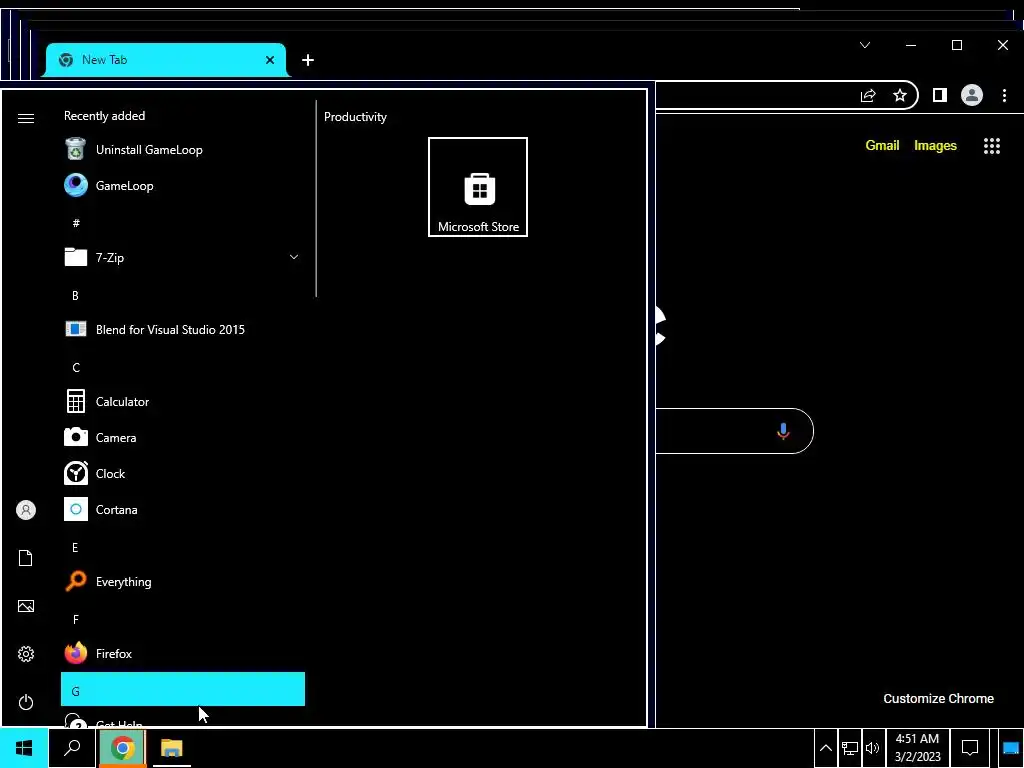Viewport: 1024px width, 768px height.
Task: Open Documents from the Start sidebar
Action: pos(25,558)
